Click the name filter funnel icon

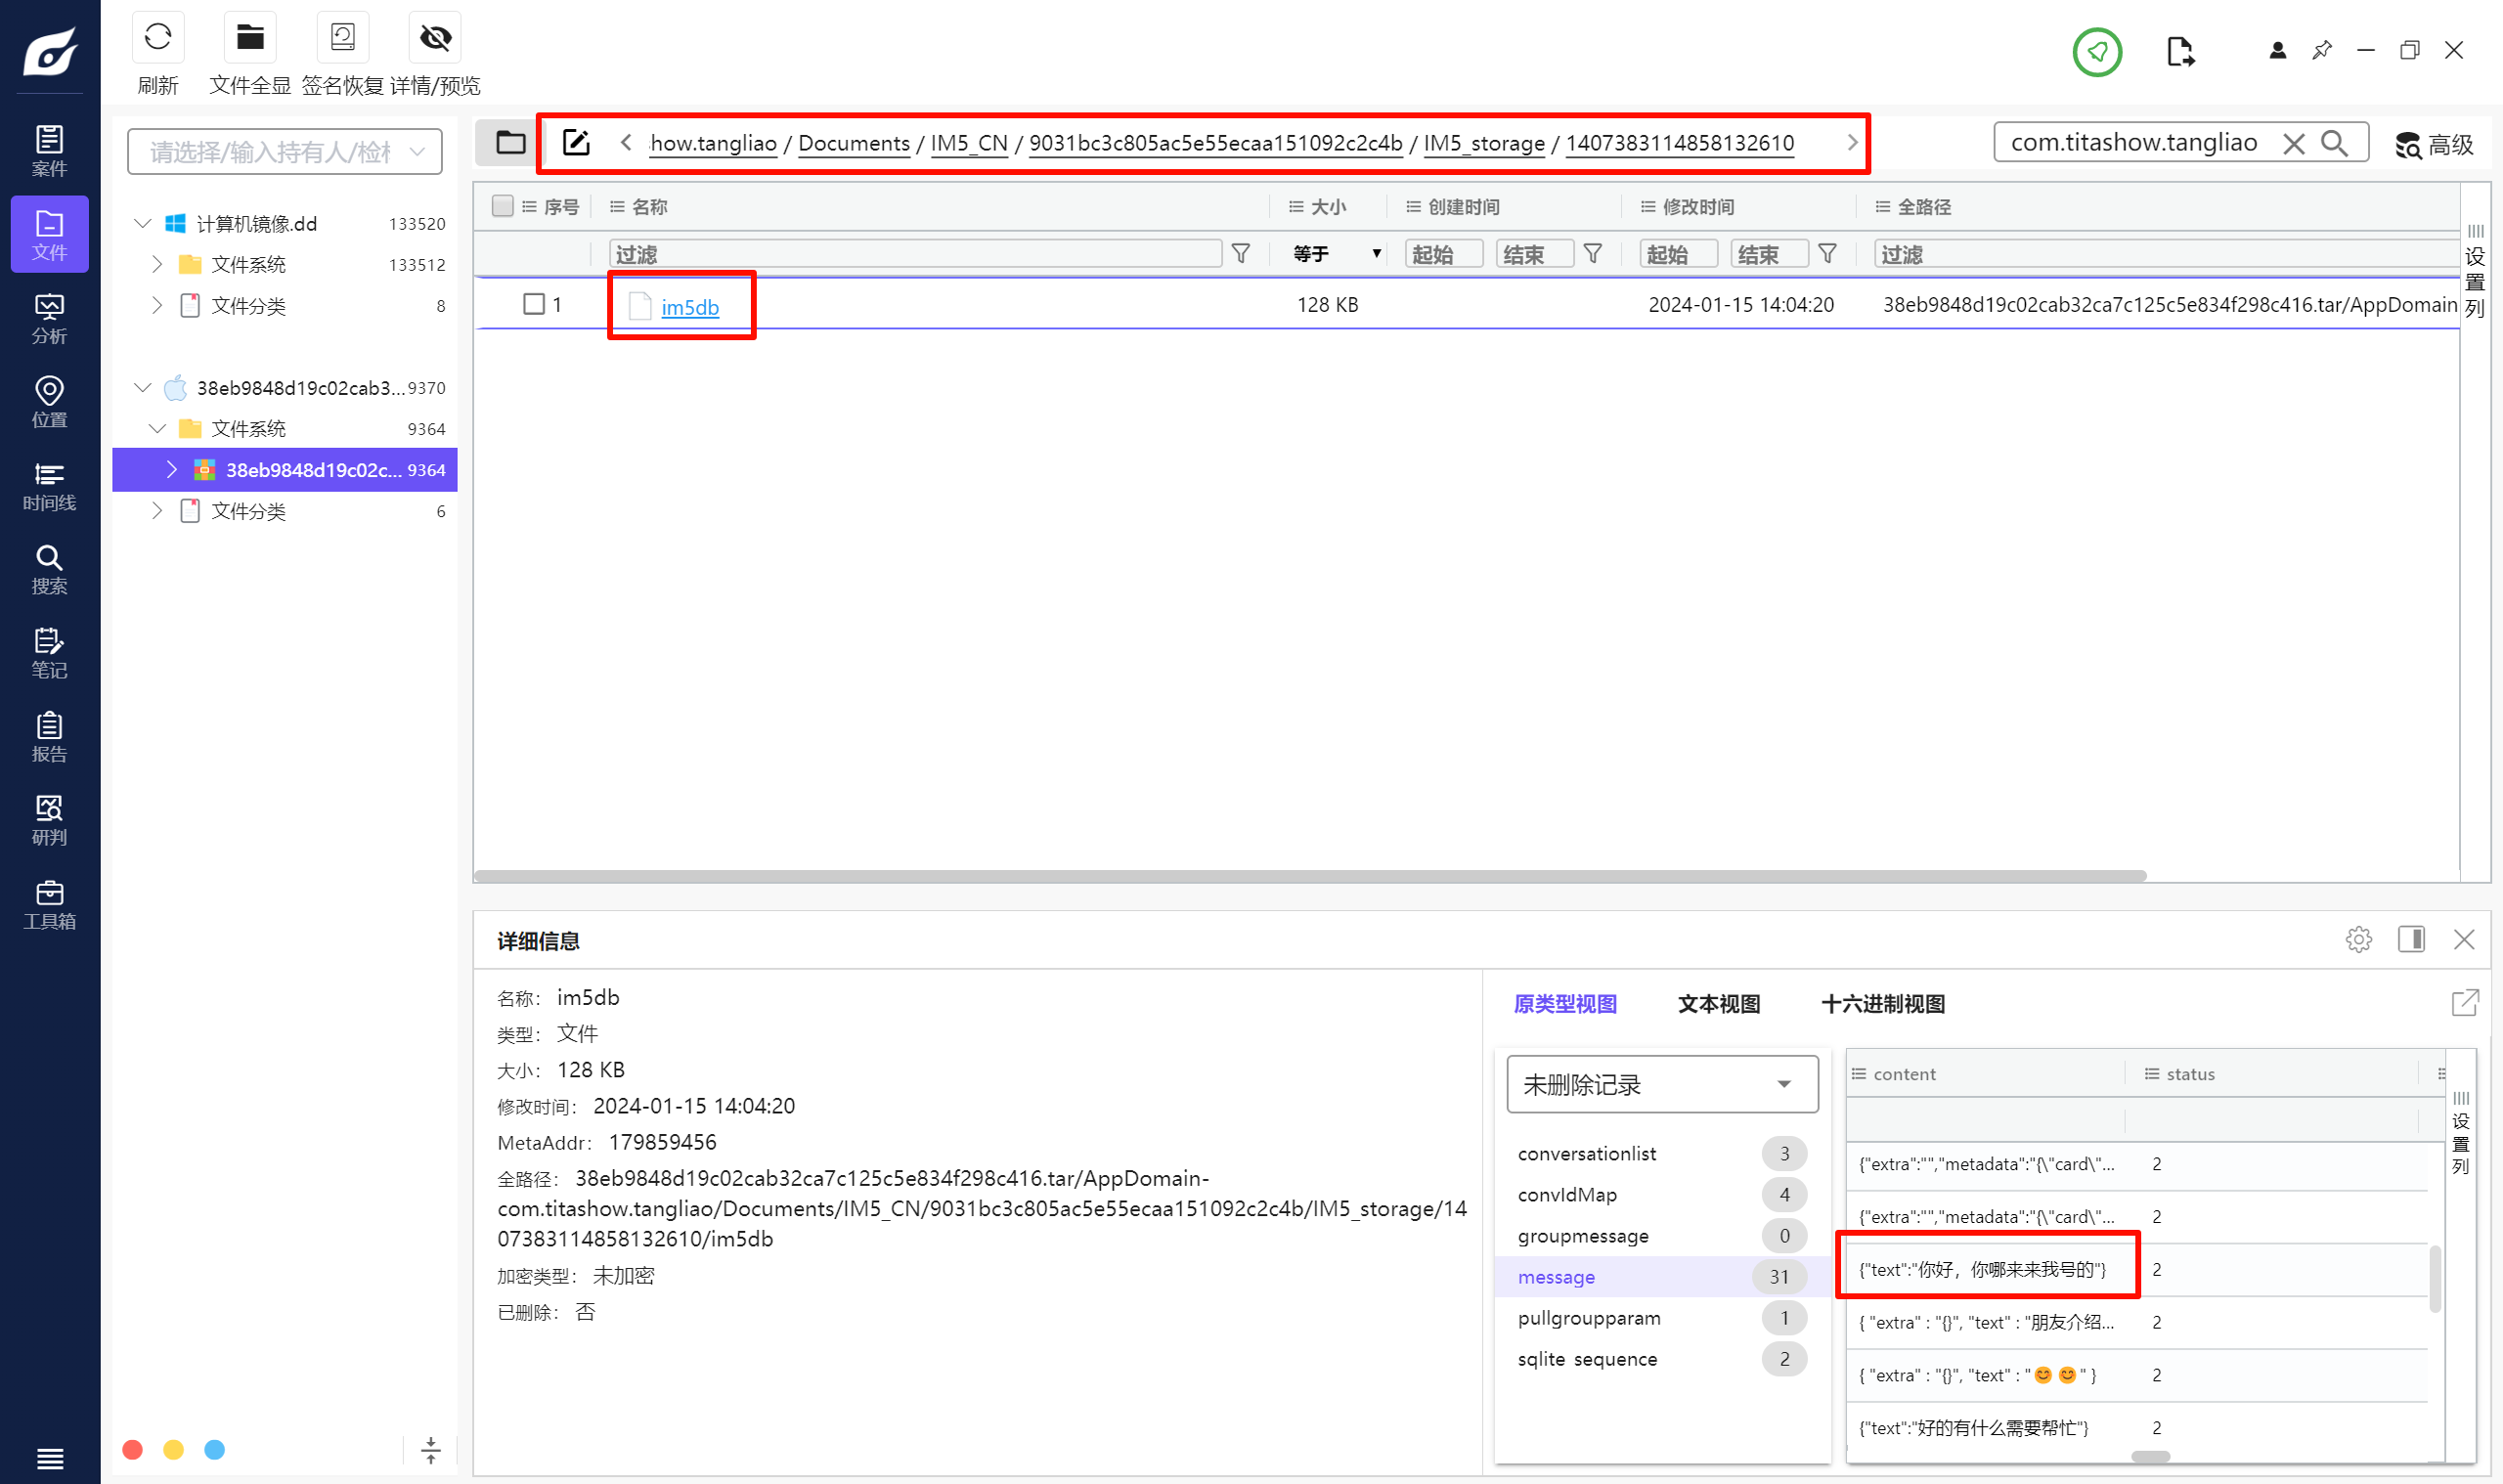pyautogui.click(x=1240, y=254)
